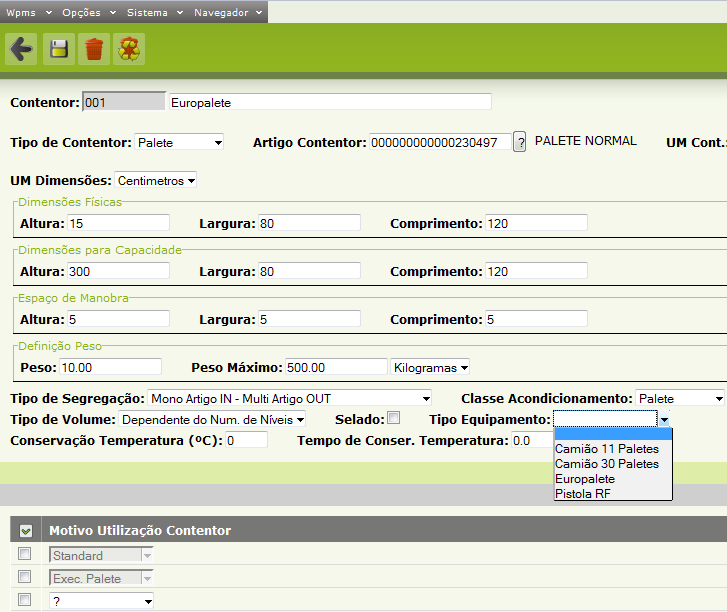
Task: Open the Tipo de Segregação dropdown
Action: coord(289,398)
